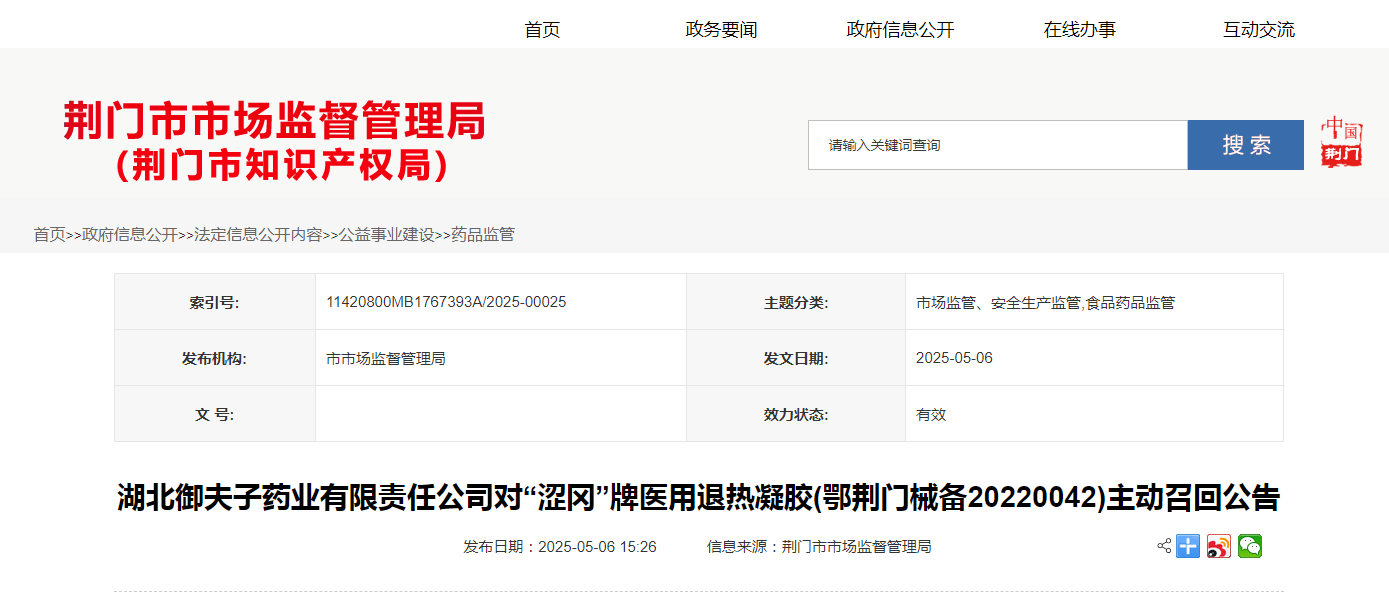Click the 信息来源：荆门市市场监督管理局 text
Screen dimensions: 1389x601
819,547
